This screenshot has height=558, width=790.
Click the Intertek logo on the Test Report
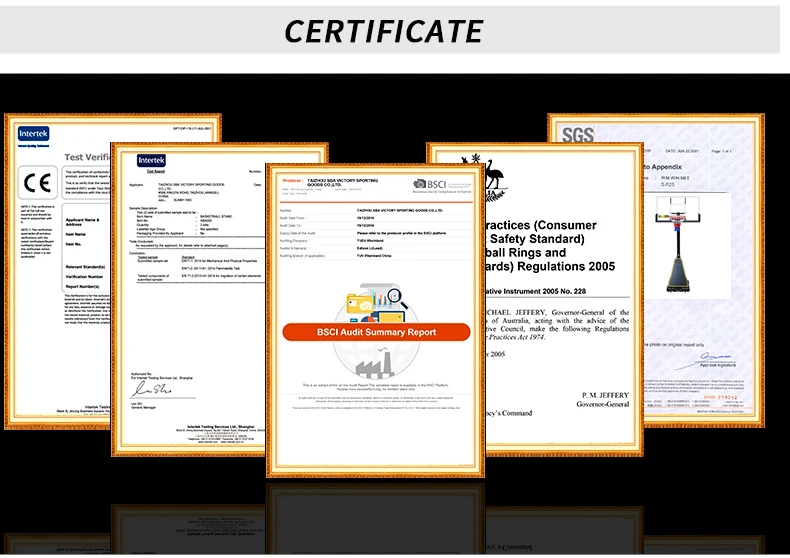[151, 160]
